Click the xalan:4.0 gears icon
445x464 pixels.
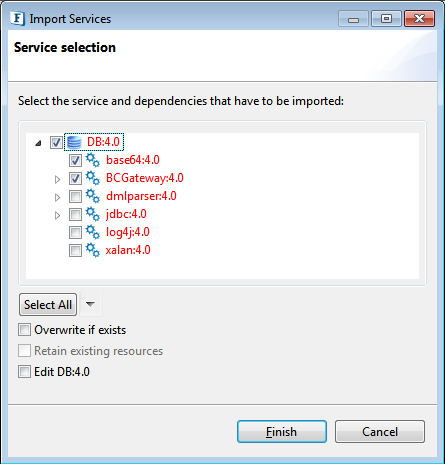92,250
